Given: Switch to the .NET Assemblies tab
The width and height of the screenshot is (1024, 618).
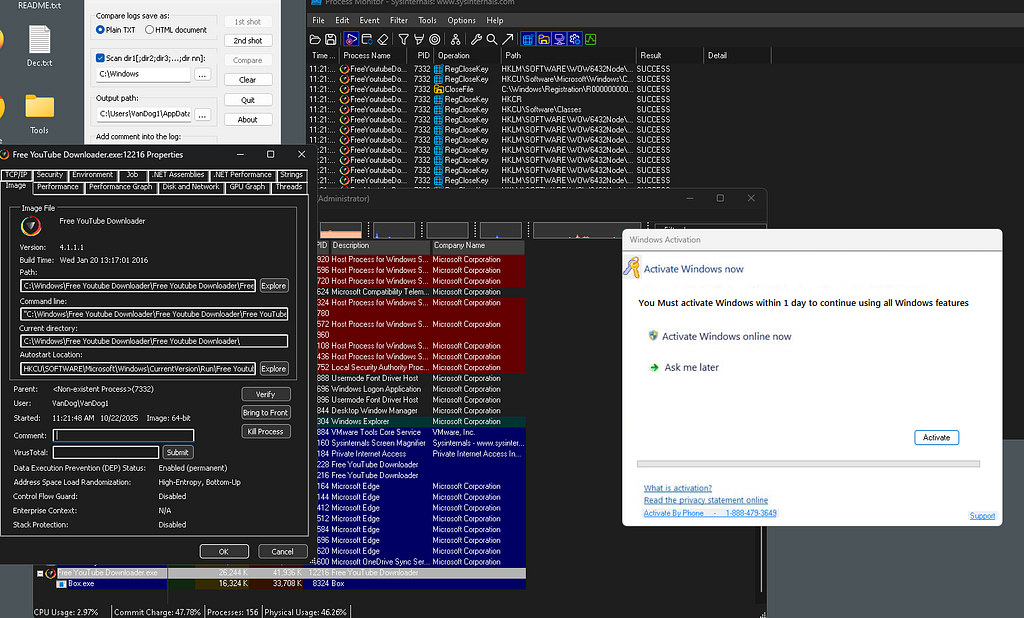Looking at the screenshot, I should coord(178,174).
